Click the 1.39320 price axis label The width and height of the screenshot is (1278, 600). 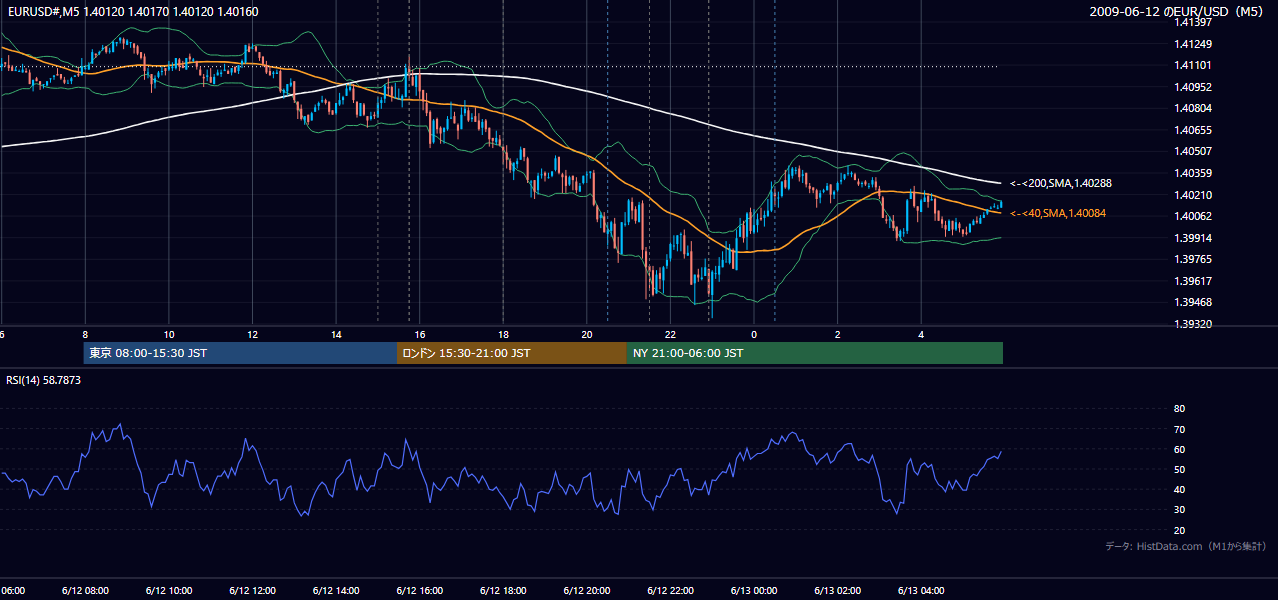pos(1194,324)
